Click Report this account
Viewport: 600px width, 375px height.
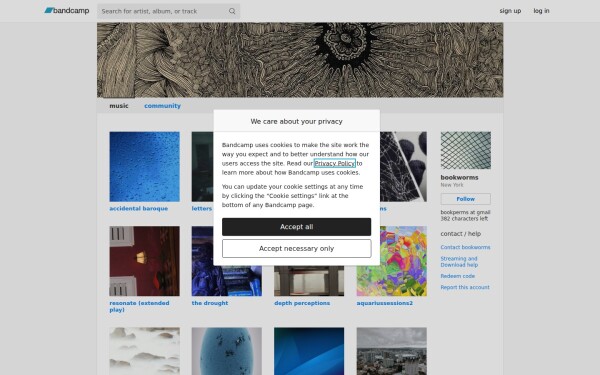pyautogui.click(x=465, y=287)
